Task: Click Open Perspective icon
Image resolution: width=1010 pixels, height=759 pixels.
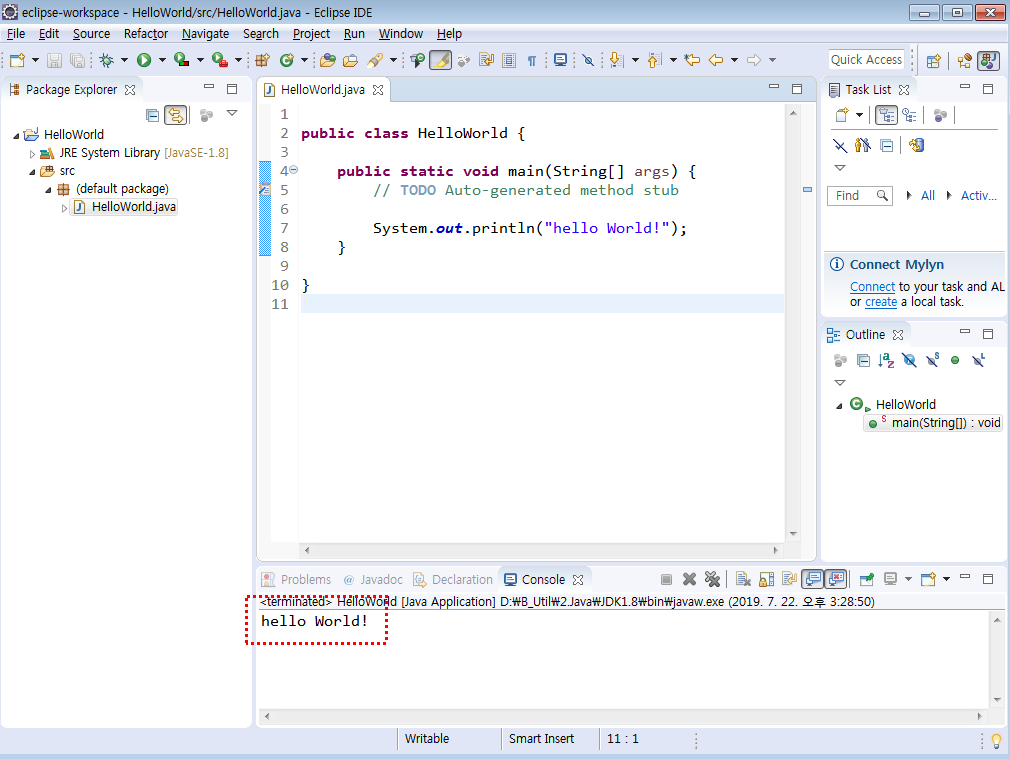Action: click(933, 61)
